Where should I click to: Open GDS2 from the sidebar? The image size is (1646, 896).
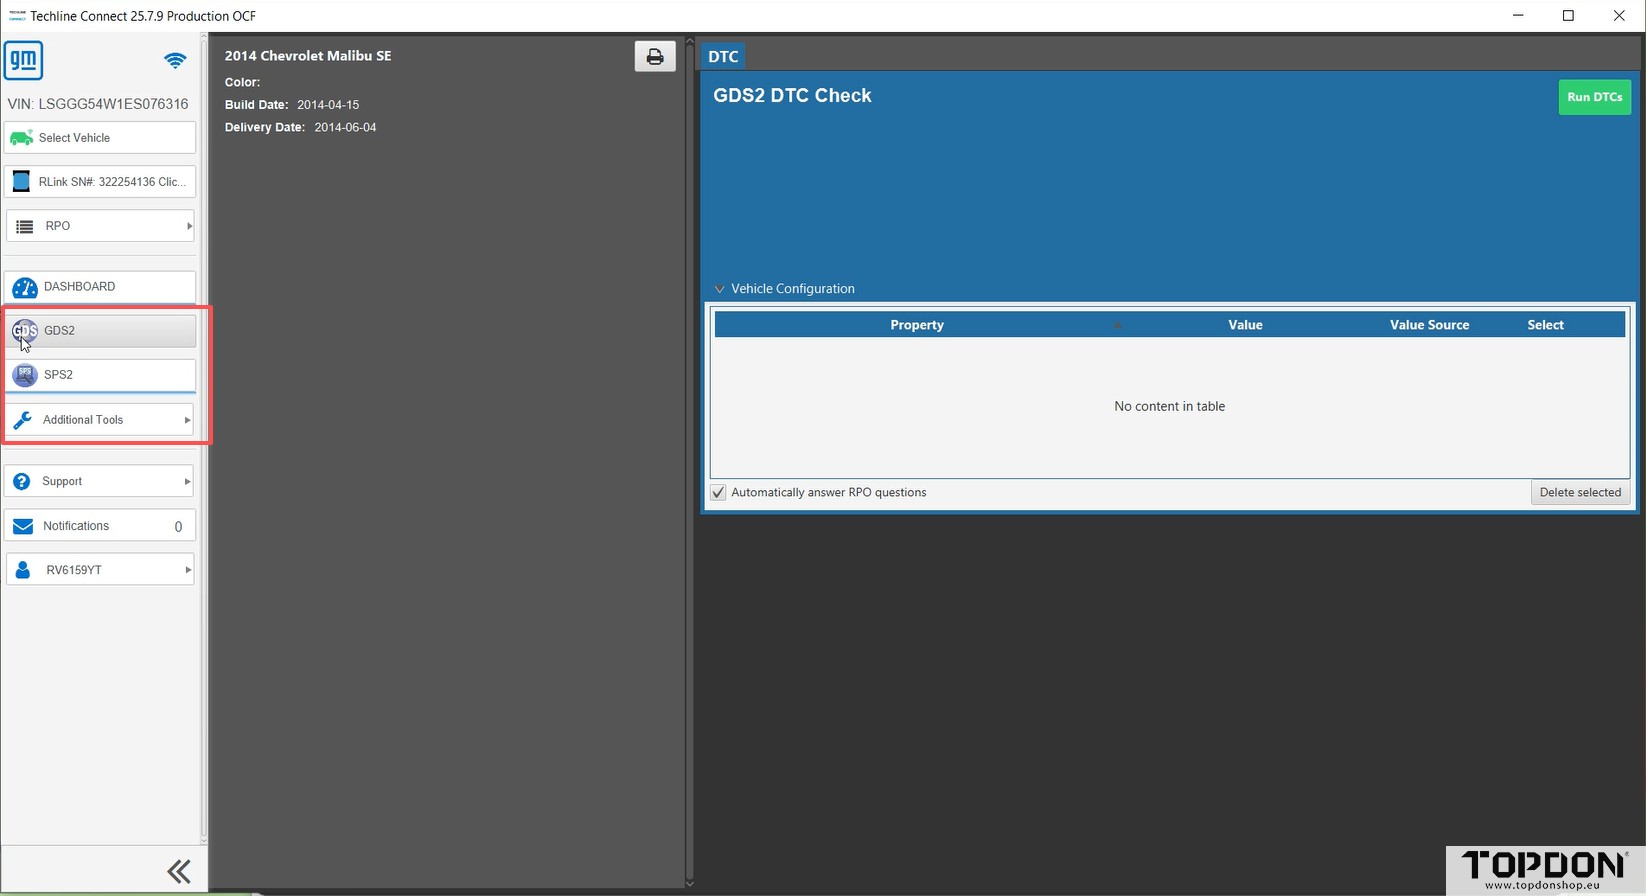click(100, 331)
